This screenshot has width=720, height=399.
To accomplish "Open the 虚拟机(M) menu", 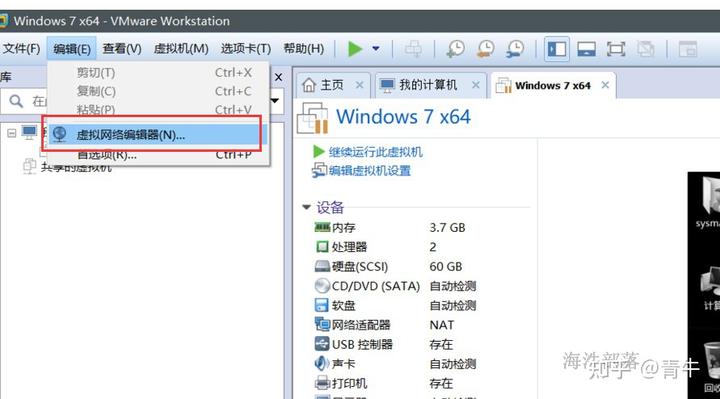I will coord(181,49).
